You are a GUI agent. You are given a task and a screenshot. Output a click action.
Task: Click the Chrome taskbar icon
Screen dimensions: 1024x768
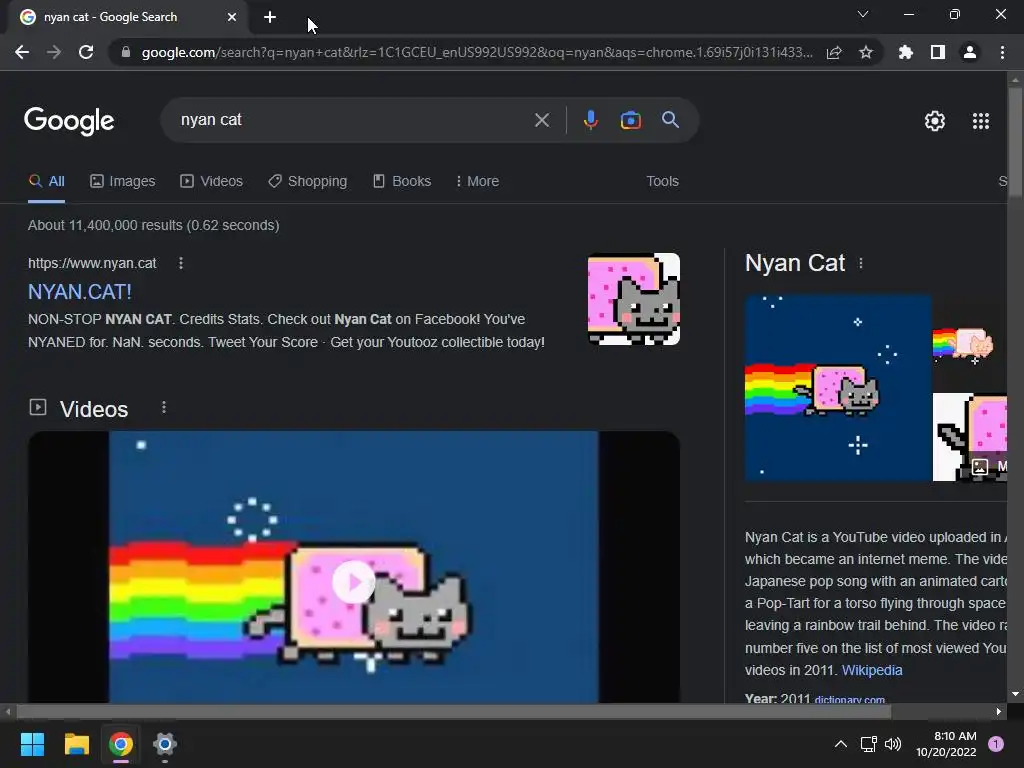click(x=121, y=744)
